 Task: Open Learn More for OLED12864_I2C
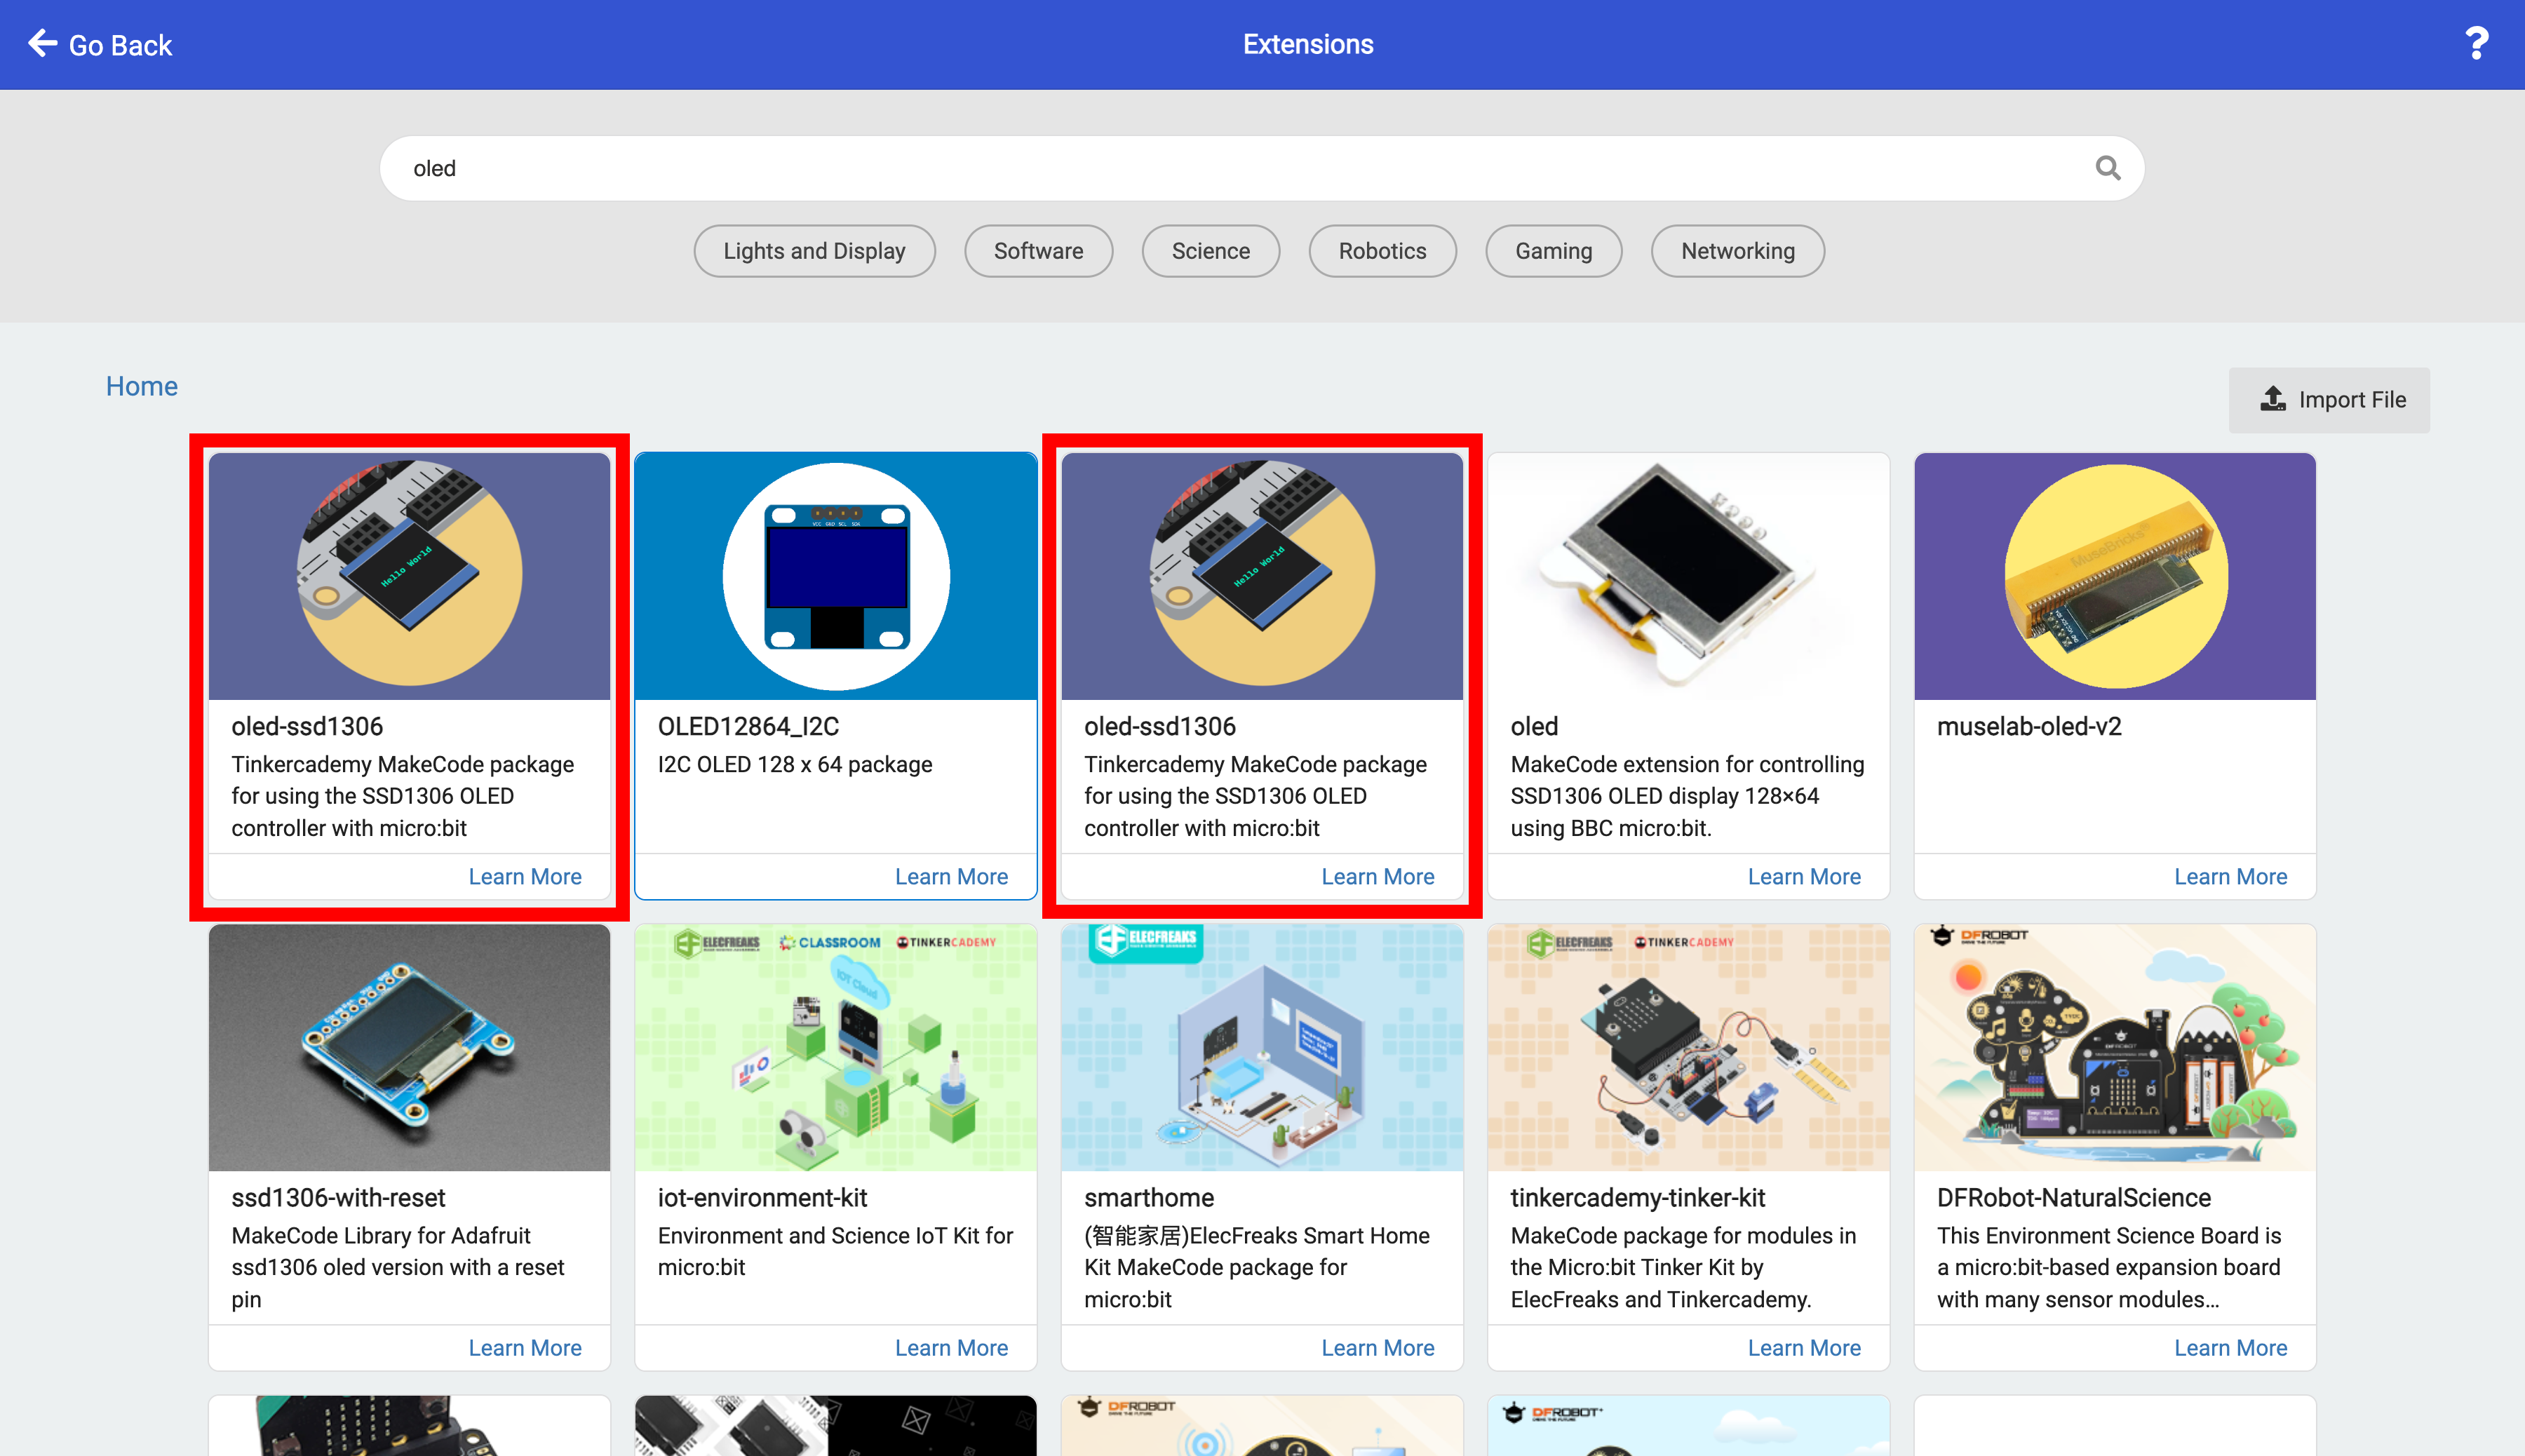click(951, 876)
